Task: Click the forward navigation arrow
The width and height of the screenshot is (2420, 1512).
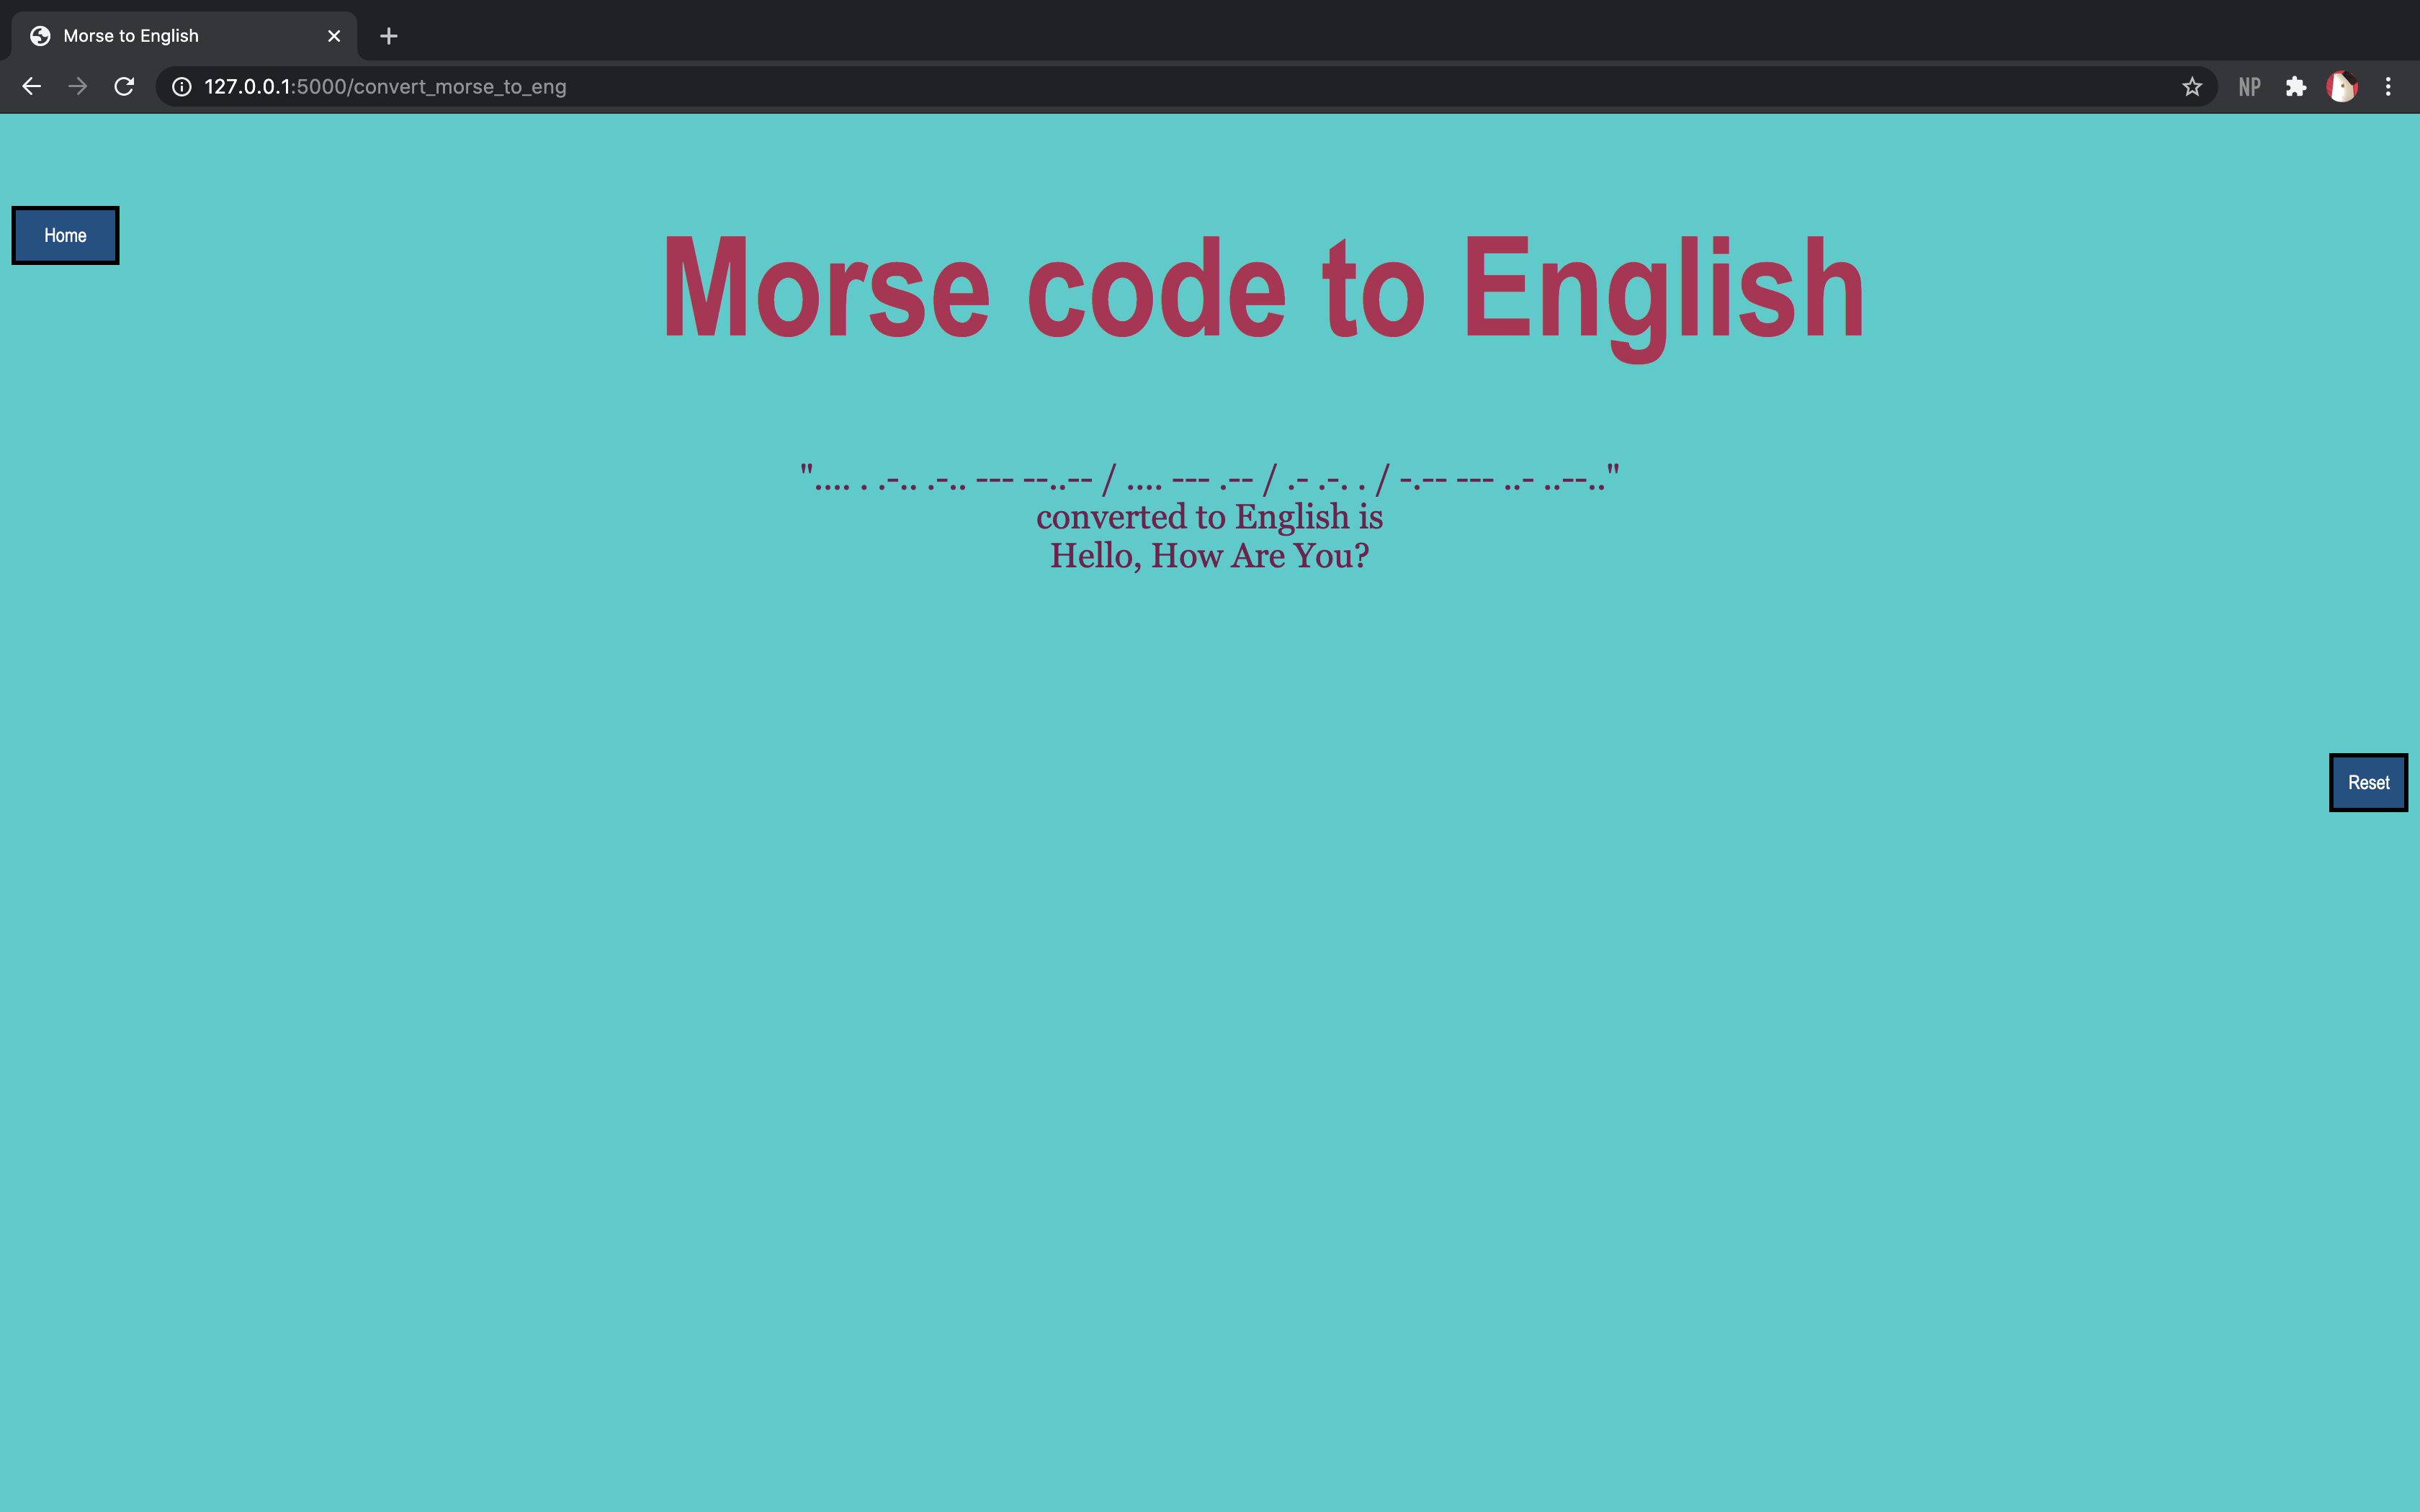Action: click(77, 86)
